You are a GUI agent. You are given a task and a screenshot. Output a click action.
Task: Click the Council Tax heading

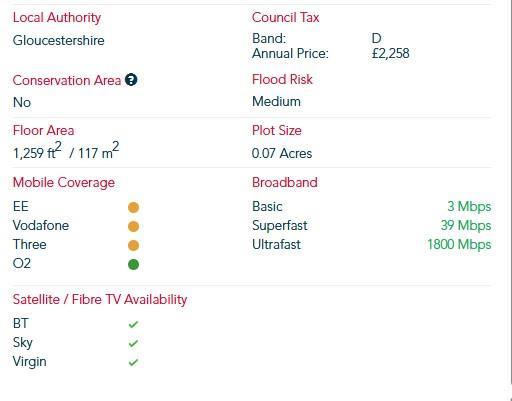coord(286,17)
